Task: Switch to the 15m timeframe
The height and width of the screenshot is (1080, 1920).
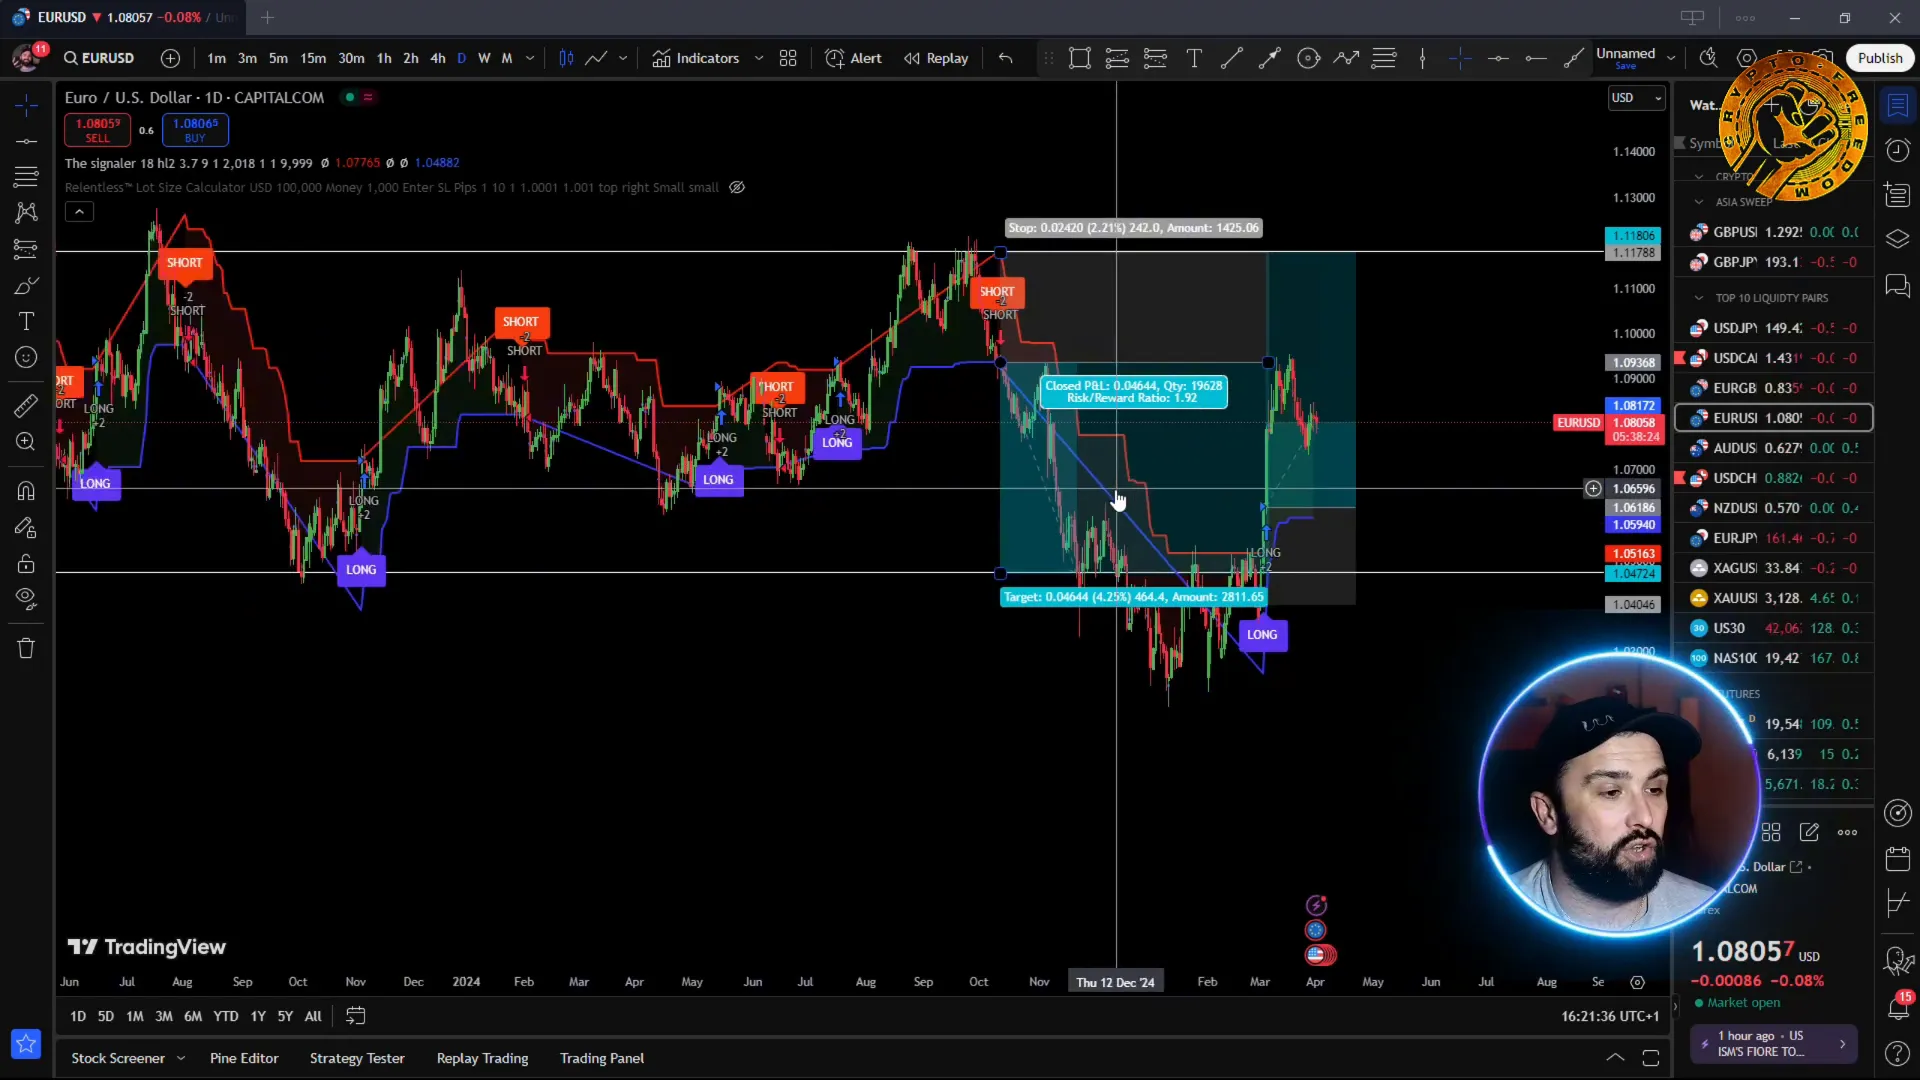Action: pos(313,58)
